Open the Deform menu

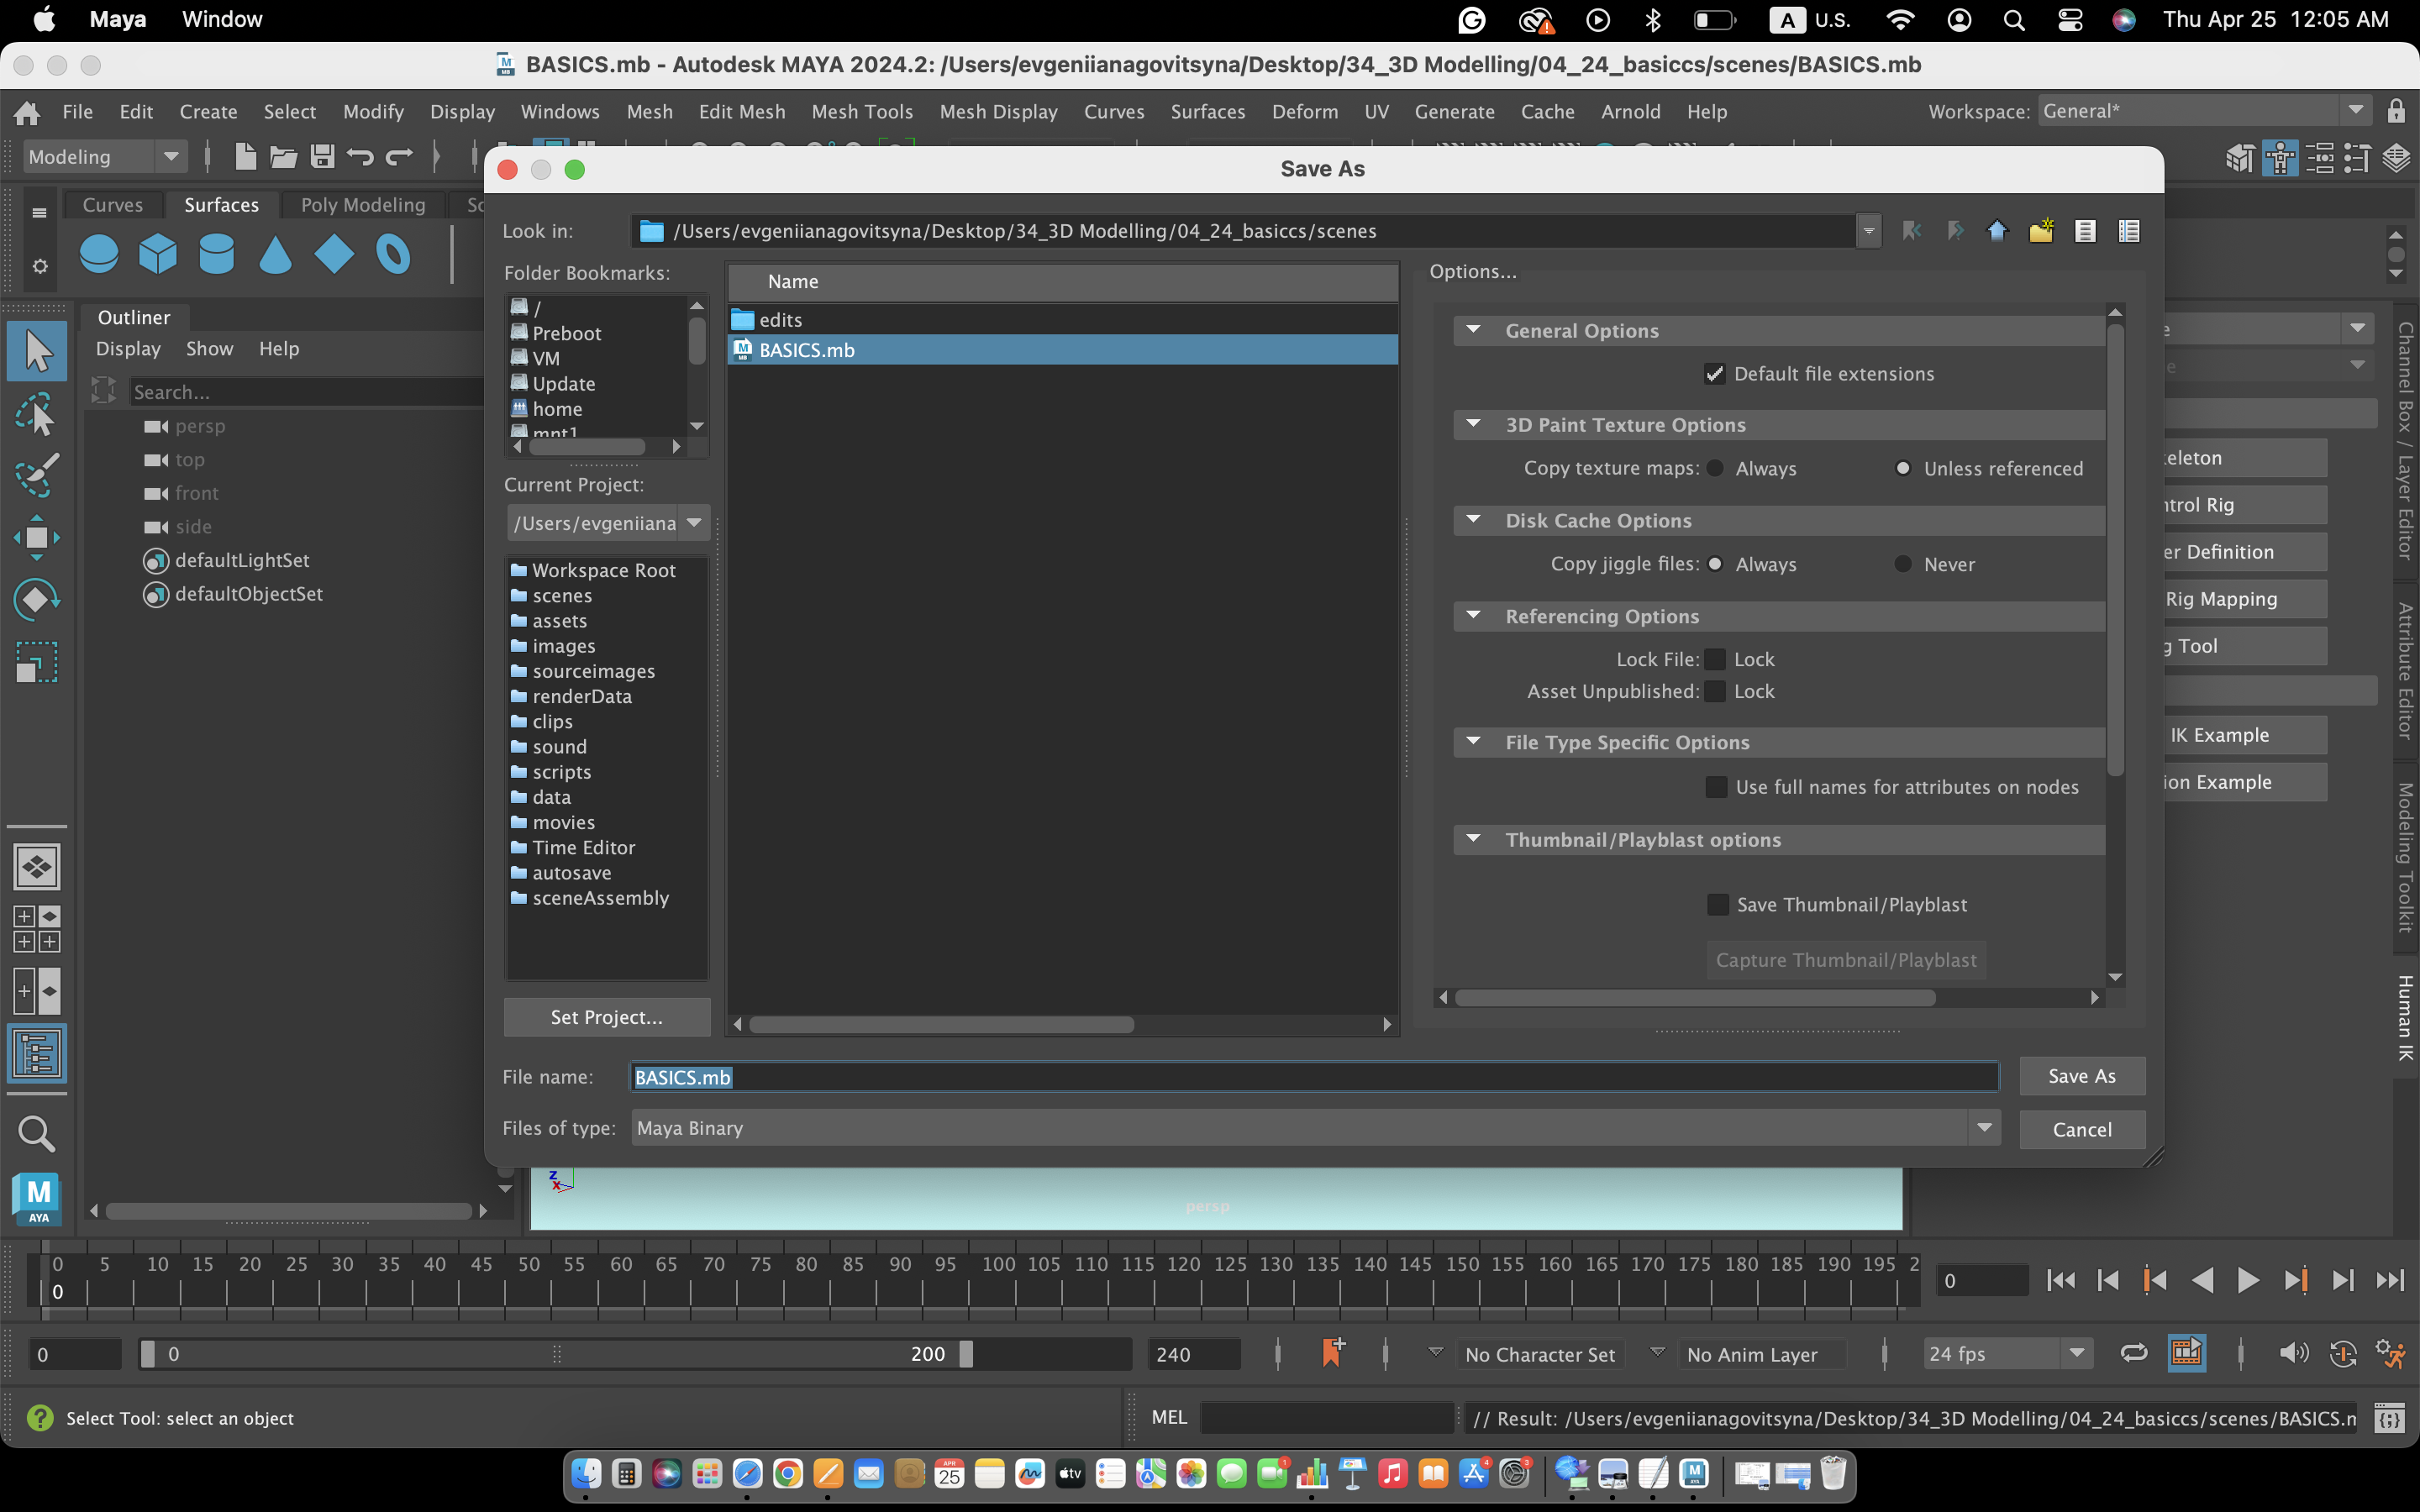[1304, 112]
